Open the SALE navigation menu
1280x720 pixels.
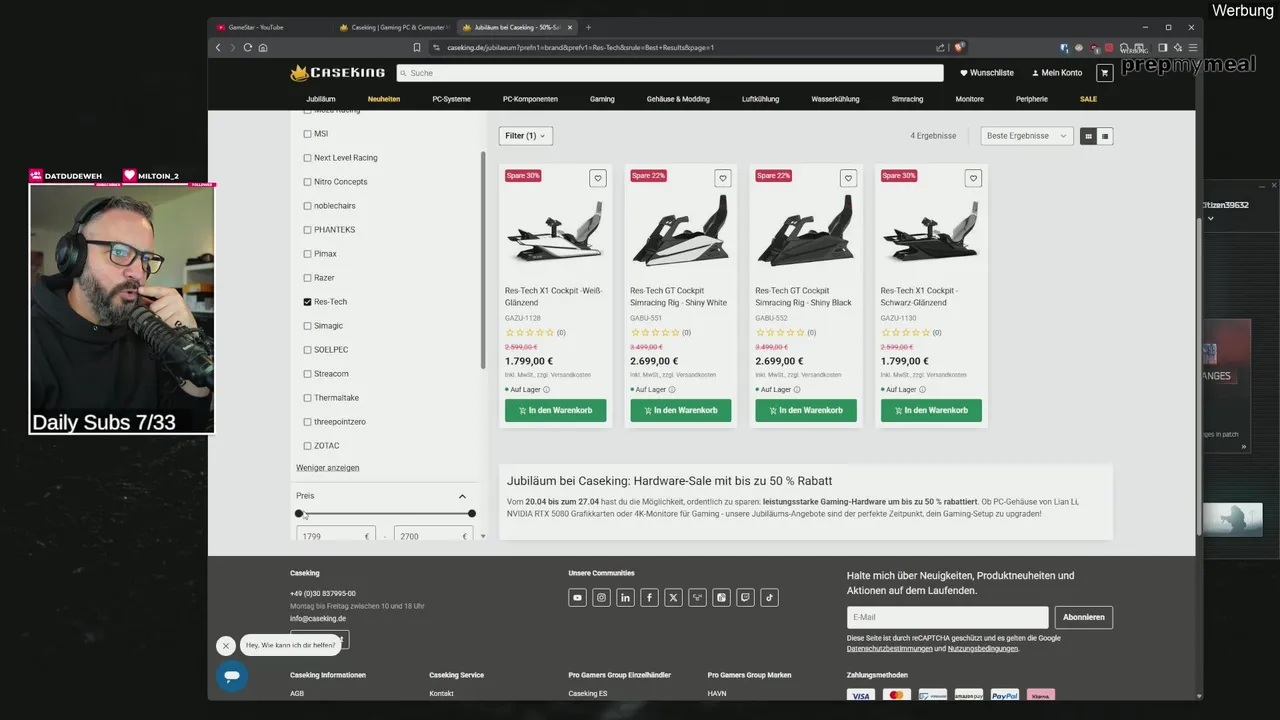point(1088,99)
